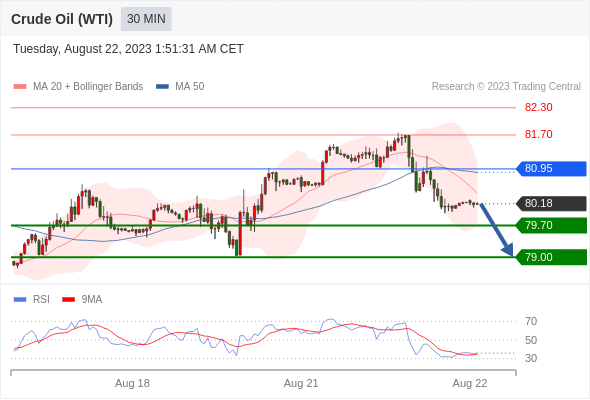Image resolution: width=590 pixels, height=400 pixels.
Task: Toggle MA 20 + Bollinger Bands legend swatch
Action: pyautogui.click(x=20, y=87)
